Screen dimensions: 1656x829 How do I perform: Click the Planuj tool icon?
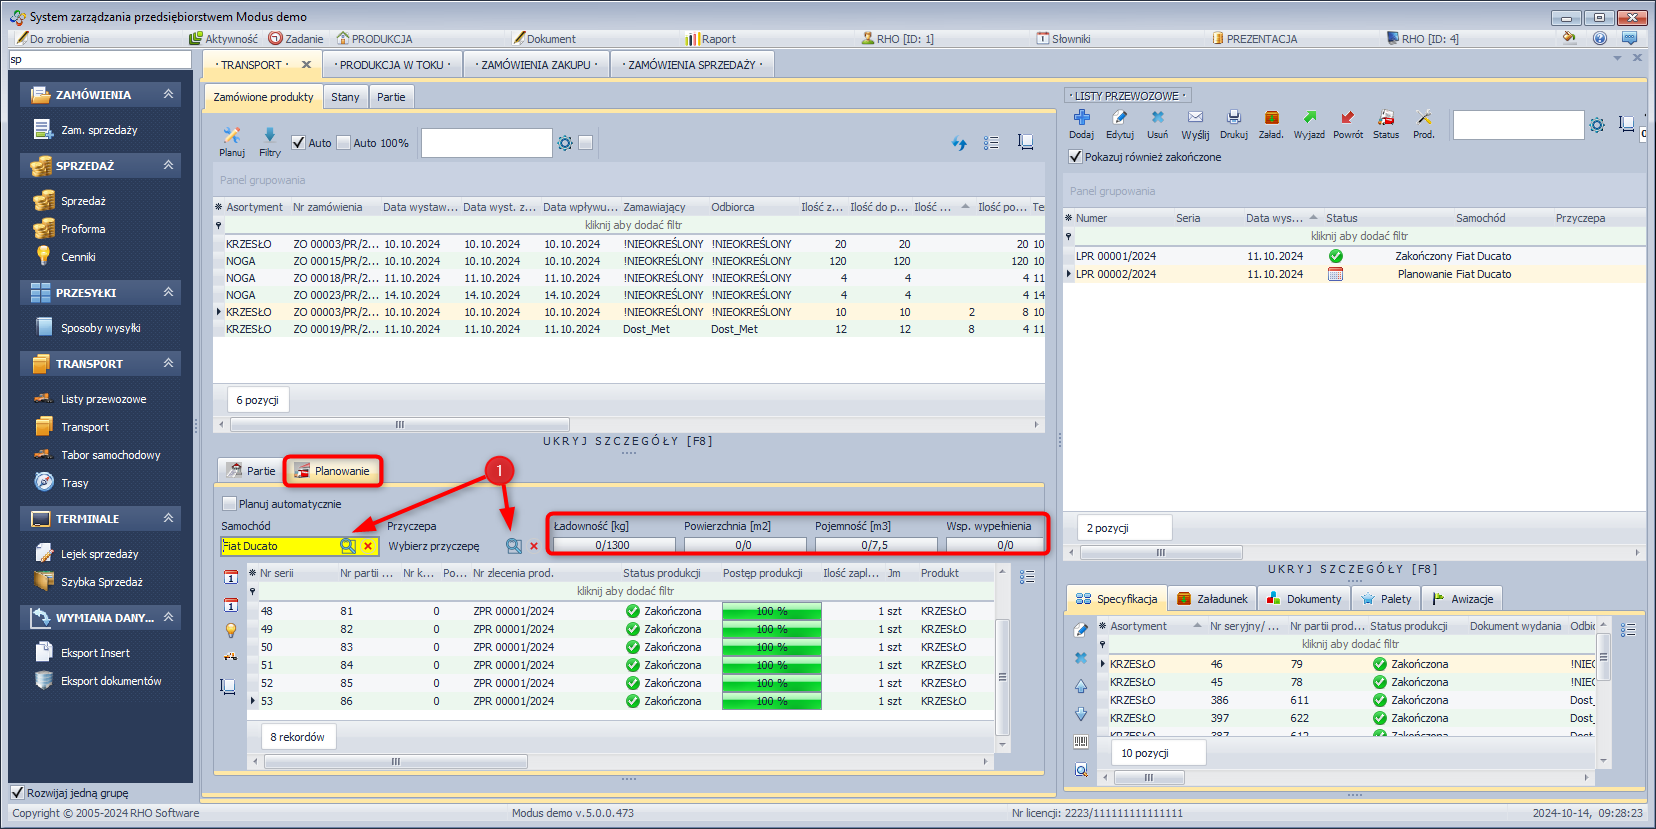[x=232, y=136]
